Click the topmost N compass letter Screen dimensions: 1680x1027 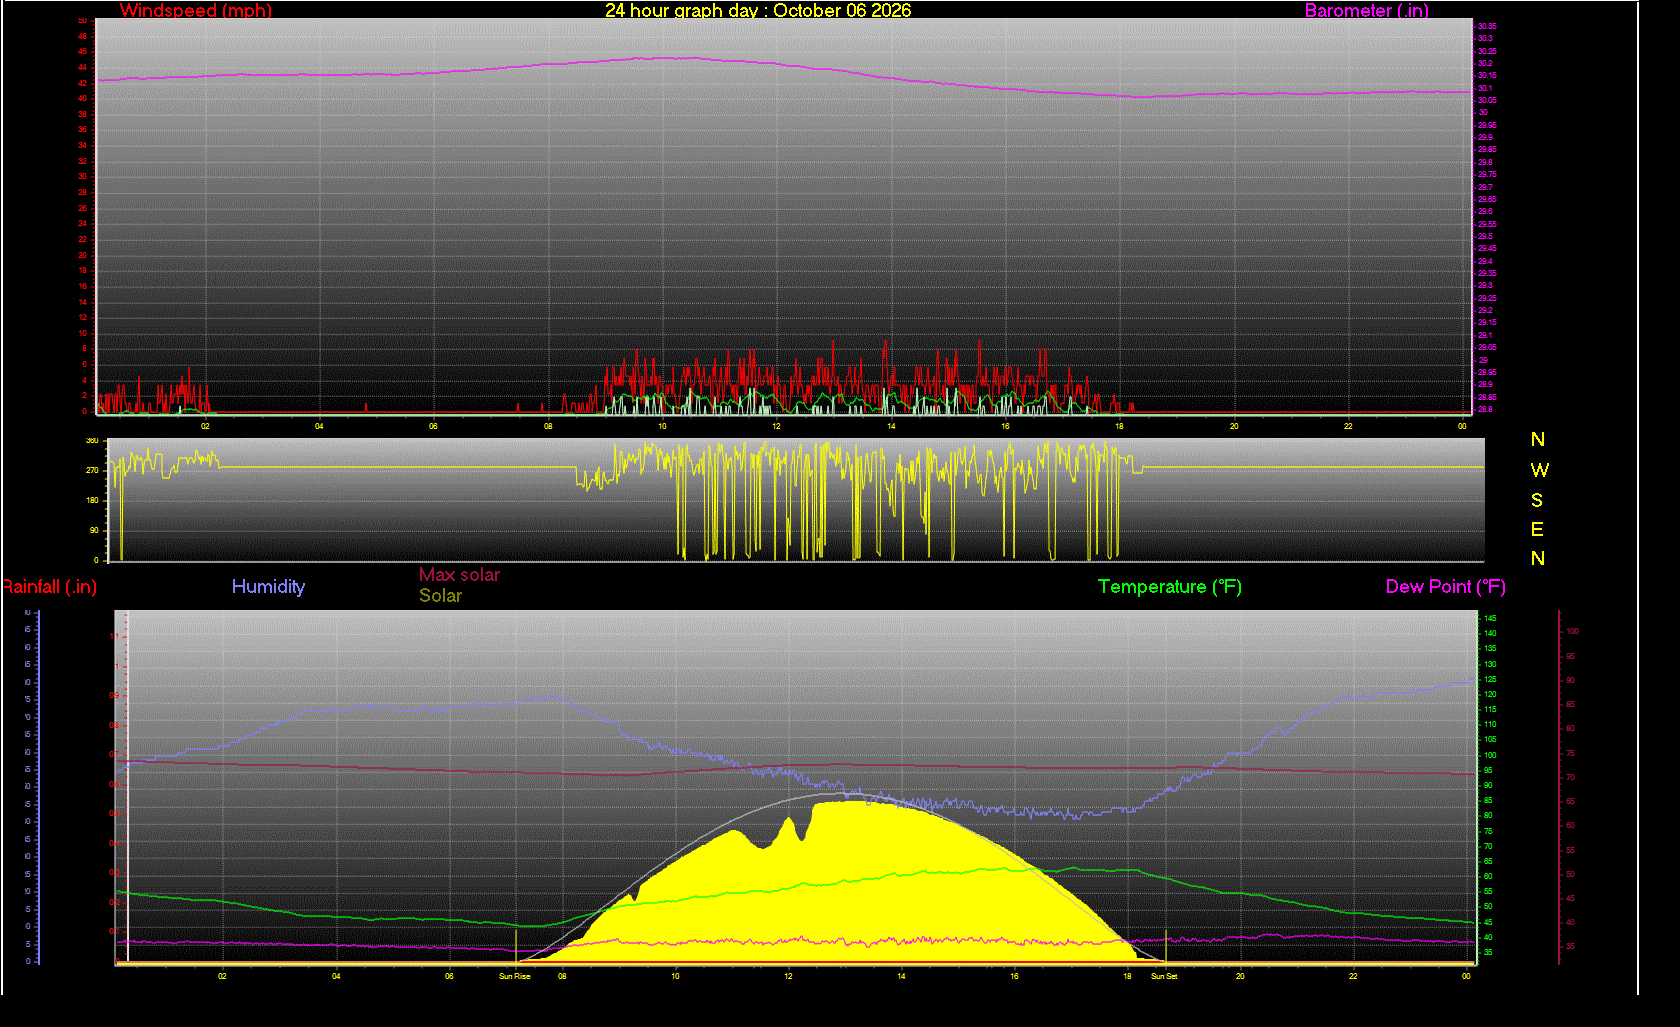[x=1538, y=440]
